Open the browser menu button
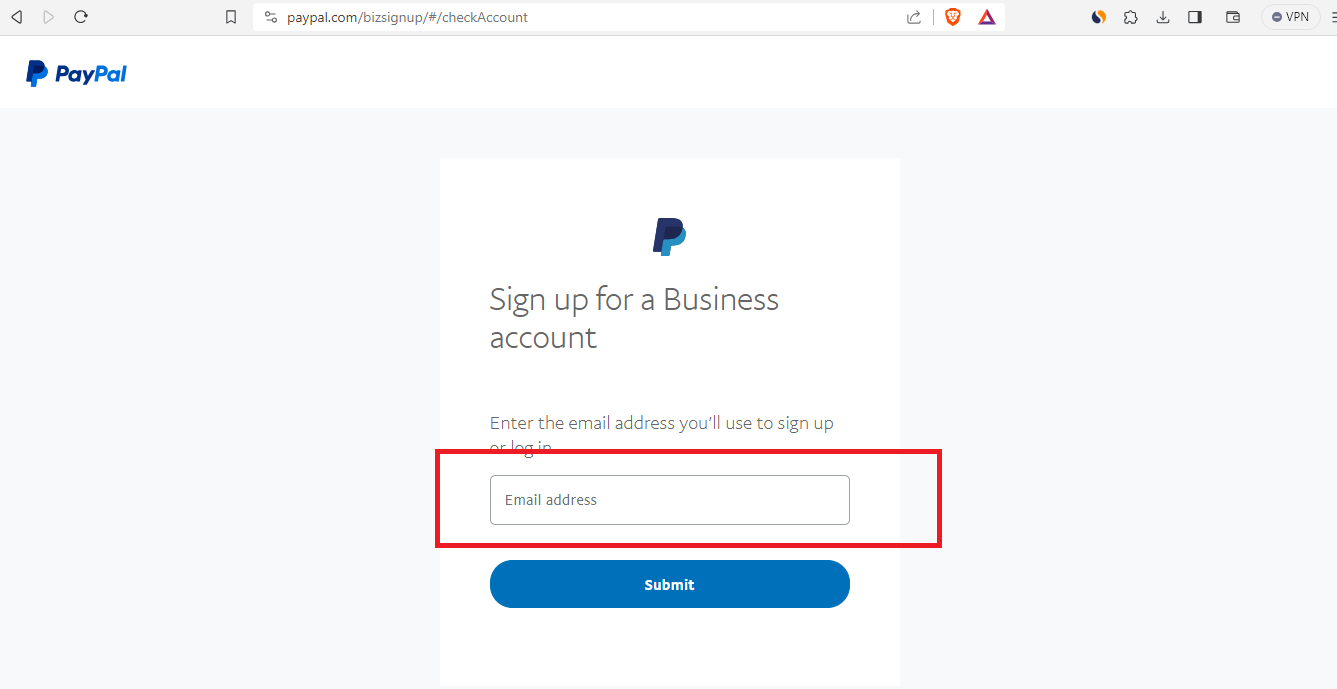This screenshot has width=1337, height=689. coord(1328,16)
